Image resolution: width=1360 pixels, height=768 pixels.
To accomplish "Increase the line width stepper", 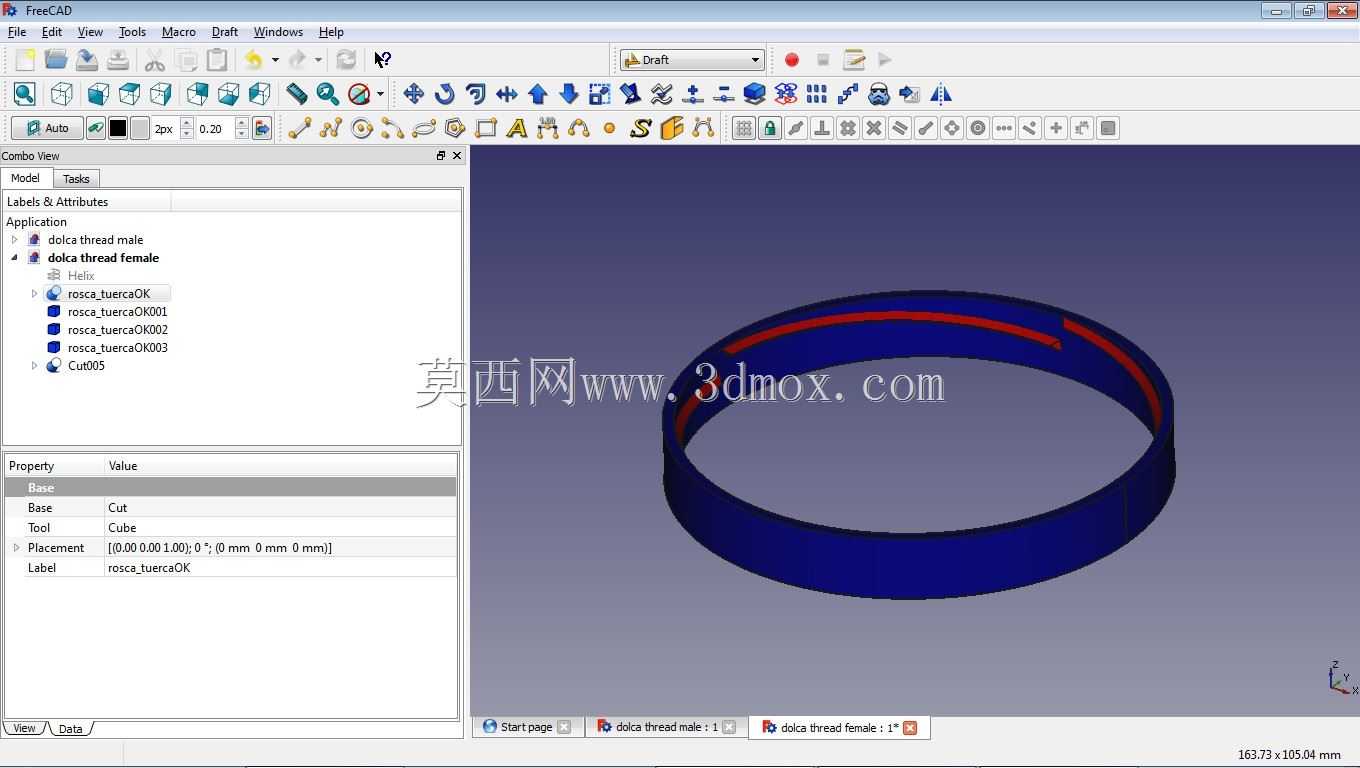I will (x=187, y=122).
